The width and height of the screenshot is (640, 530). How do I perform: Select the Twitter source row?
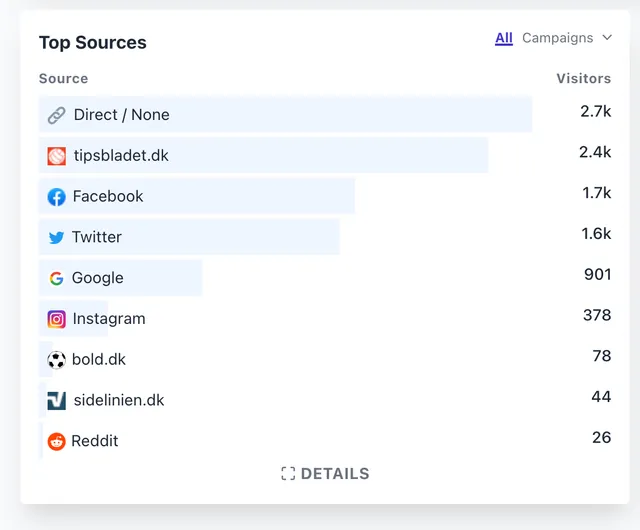coord(97,238)
